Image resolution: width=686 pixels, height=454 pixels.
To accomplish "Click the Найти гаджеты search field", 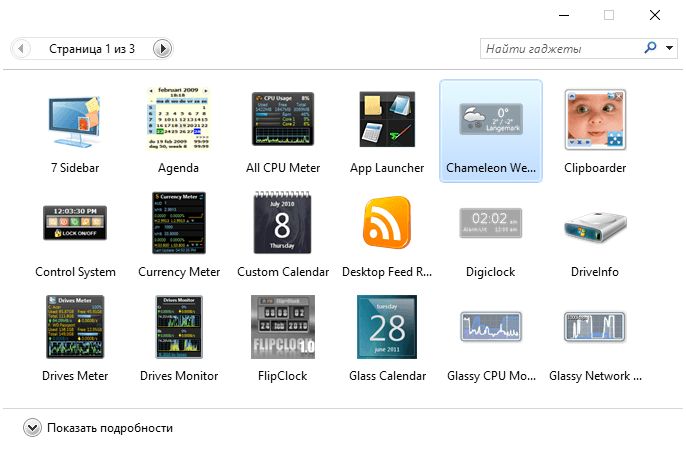I will point(560,48).
